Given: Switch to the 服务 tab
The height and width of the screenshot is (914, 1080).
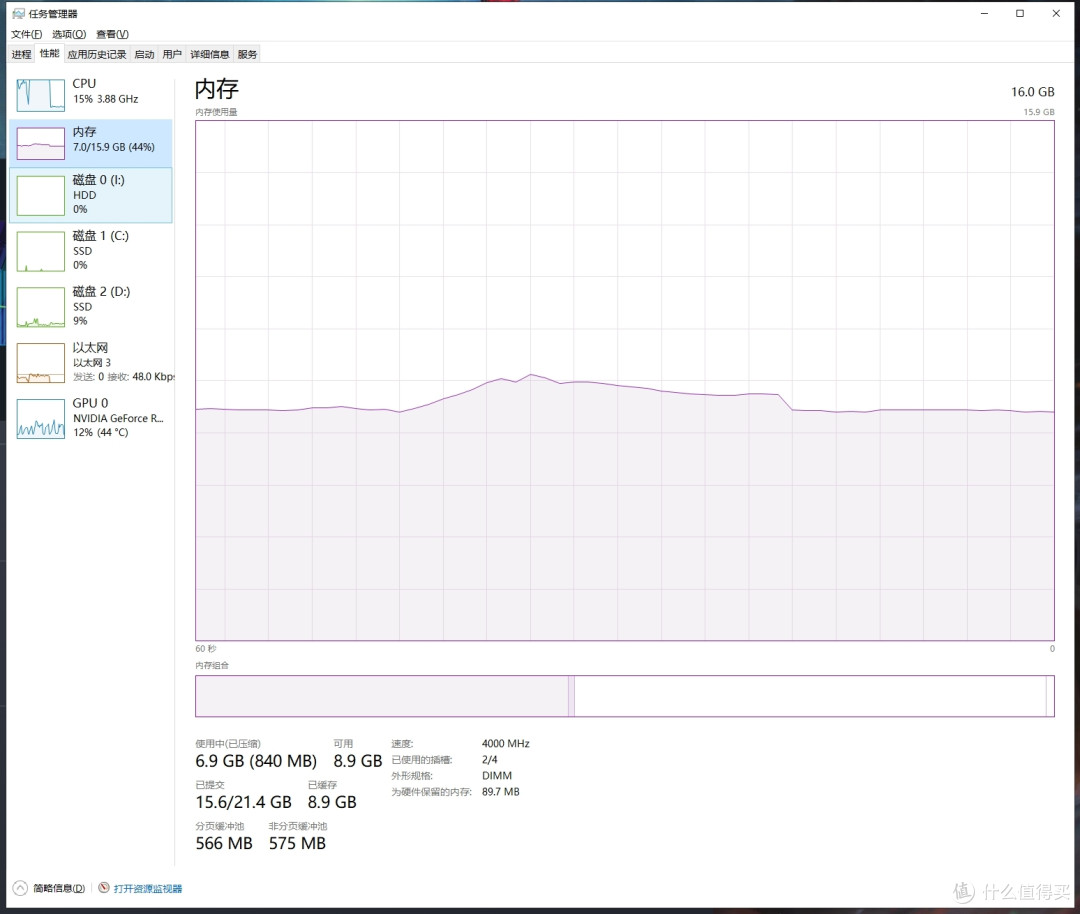Looking at the screenshot, I should click(x=247, y=54).
